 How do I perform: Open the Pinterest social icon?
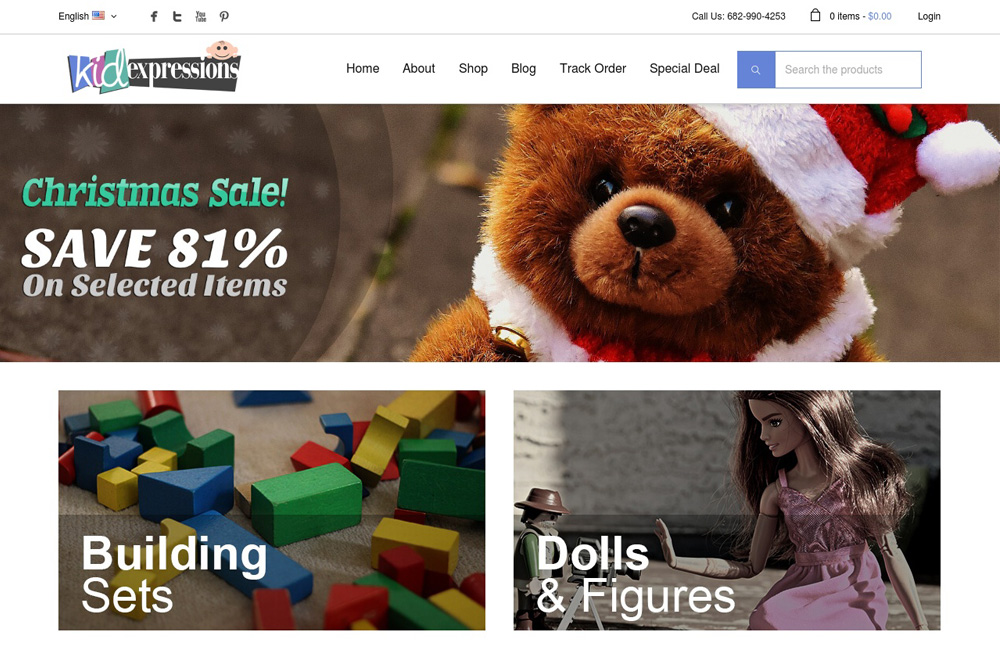[x=224, y=17]
